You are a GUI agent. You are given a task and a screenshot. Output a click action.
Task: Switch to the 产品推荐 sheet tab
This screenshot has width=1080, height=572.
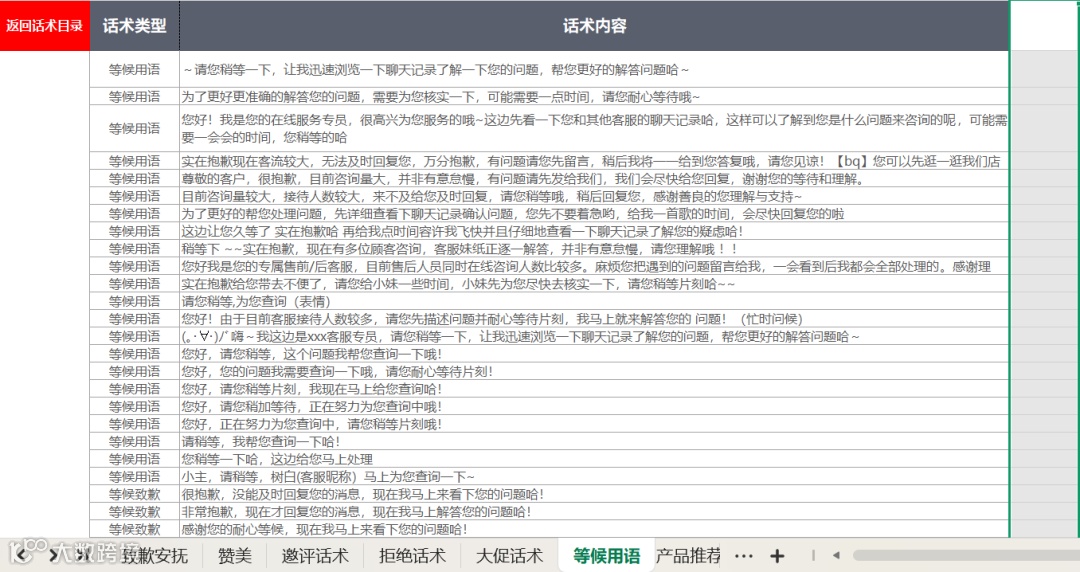point(687,556)
